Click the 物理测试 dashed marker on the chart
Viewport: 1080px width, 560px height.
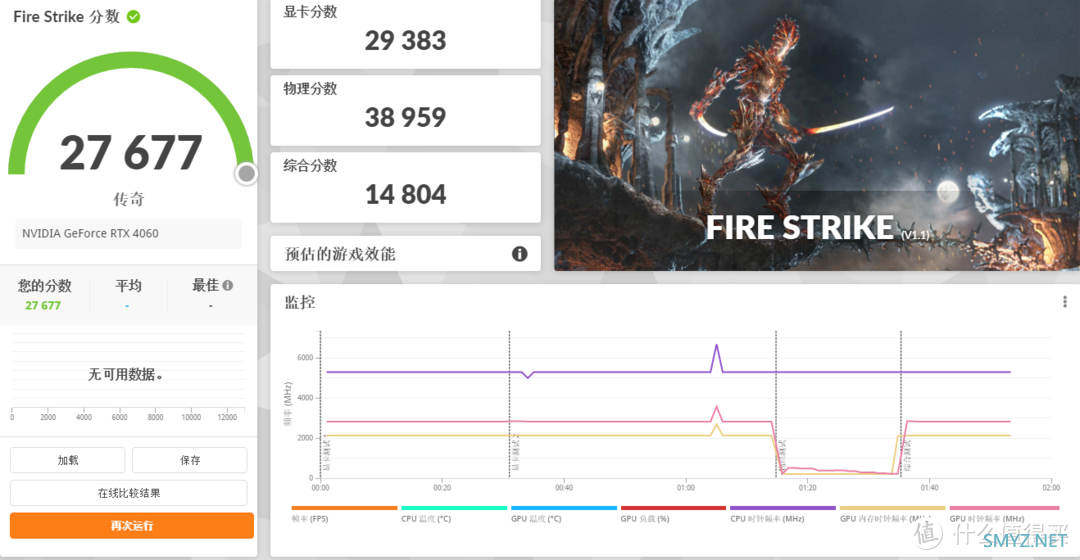click(x=776, y=403)
